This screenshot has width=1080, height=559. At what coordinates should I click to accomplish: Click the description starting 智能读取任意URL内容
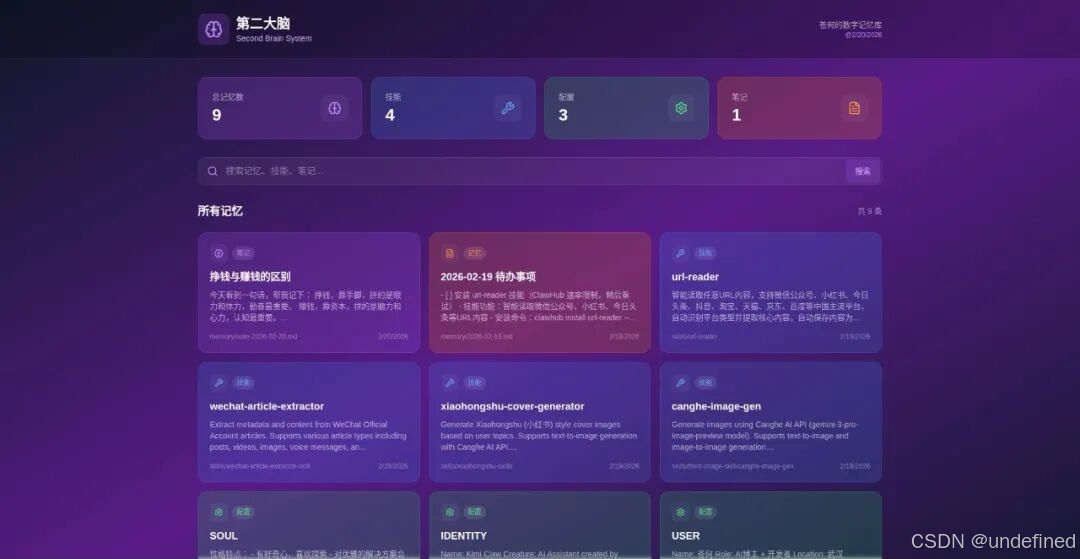click(x=770, y=306)
